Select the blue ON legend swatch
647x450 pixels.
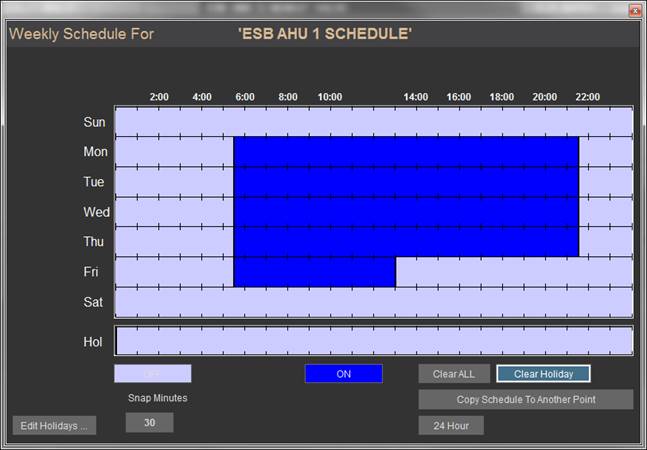point(343,374)
